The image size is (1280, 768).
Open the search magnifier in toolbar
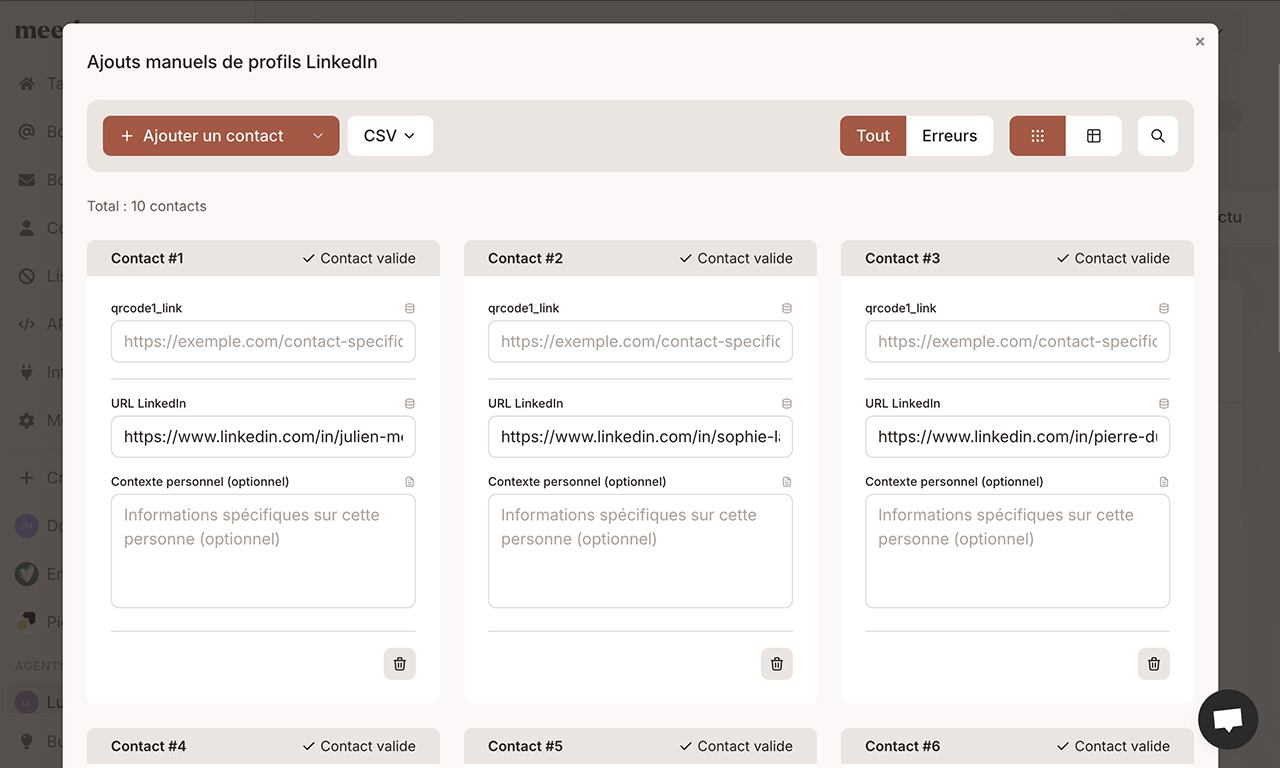pos(1157,136)
